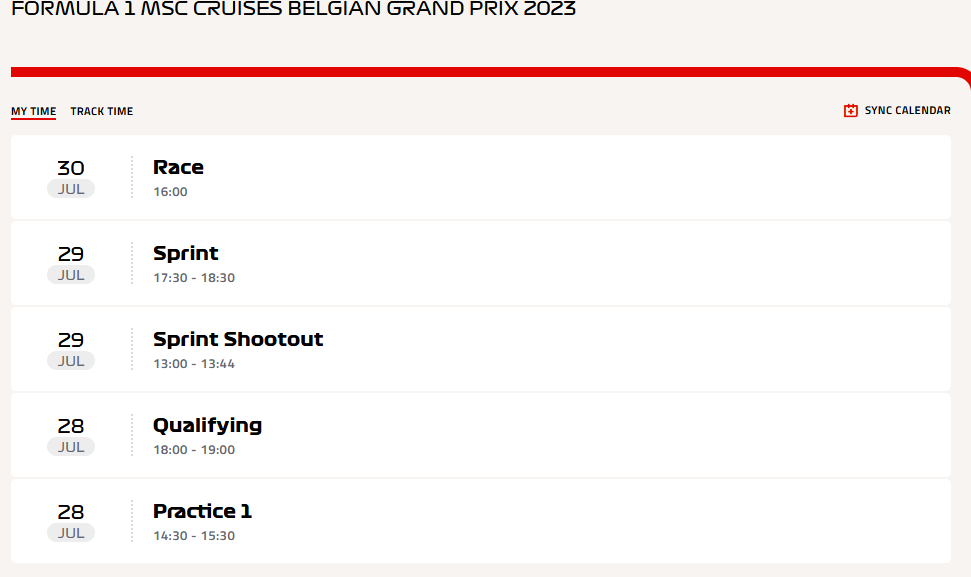Click the red Sync Calendar icon
This screenshot has height=577, width=971.
[x=850, y=111]
